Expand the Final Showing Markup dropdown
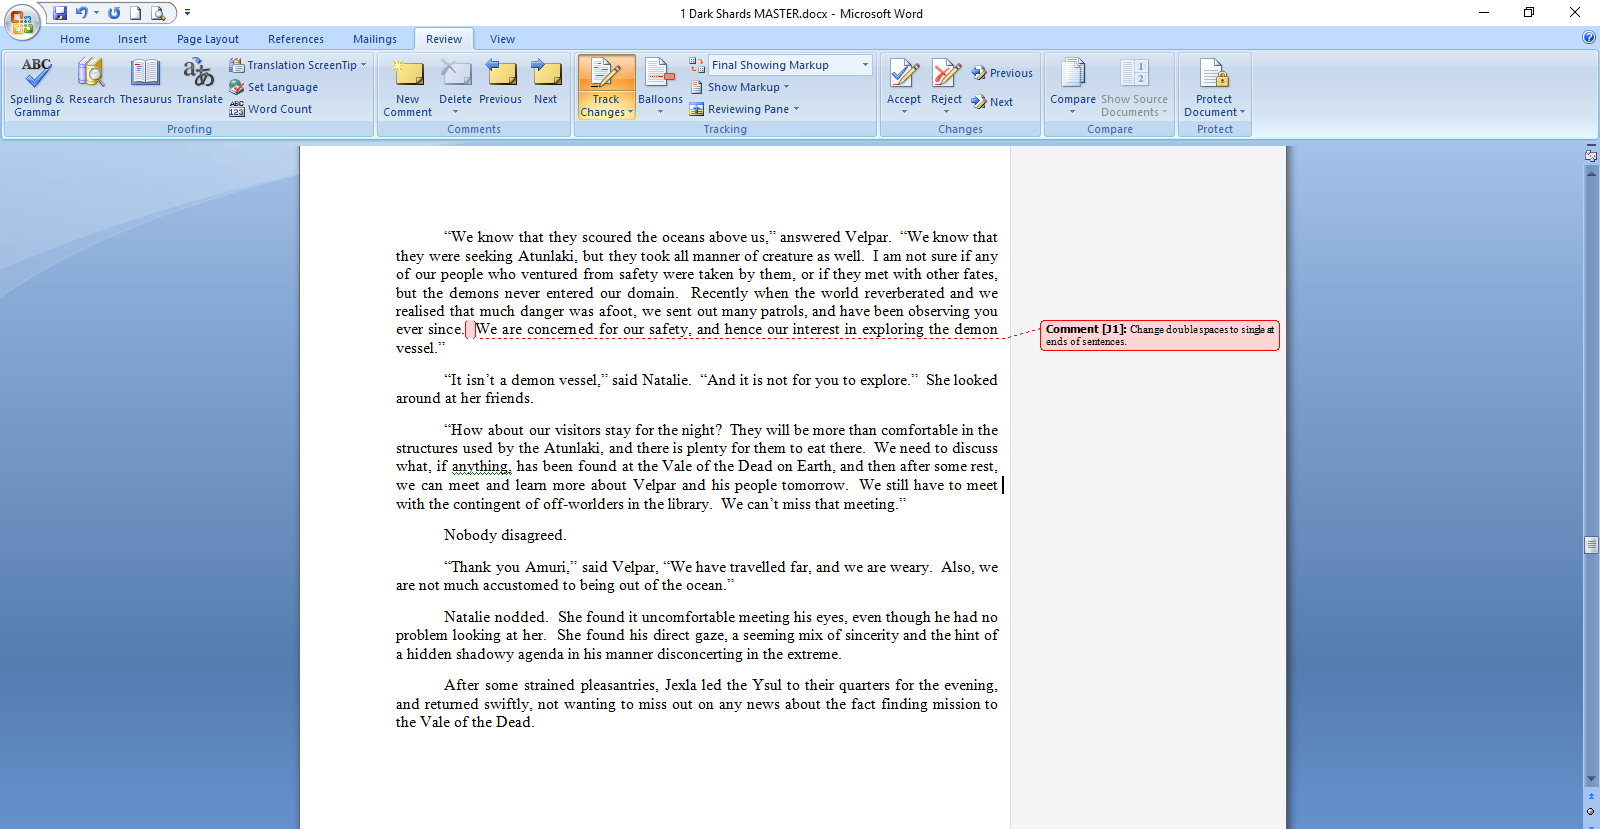 click(x=865, y=65)
